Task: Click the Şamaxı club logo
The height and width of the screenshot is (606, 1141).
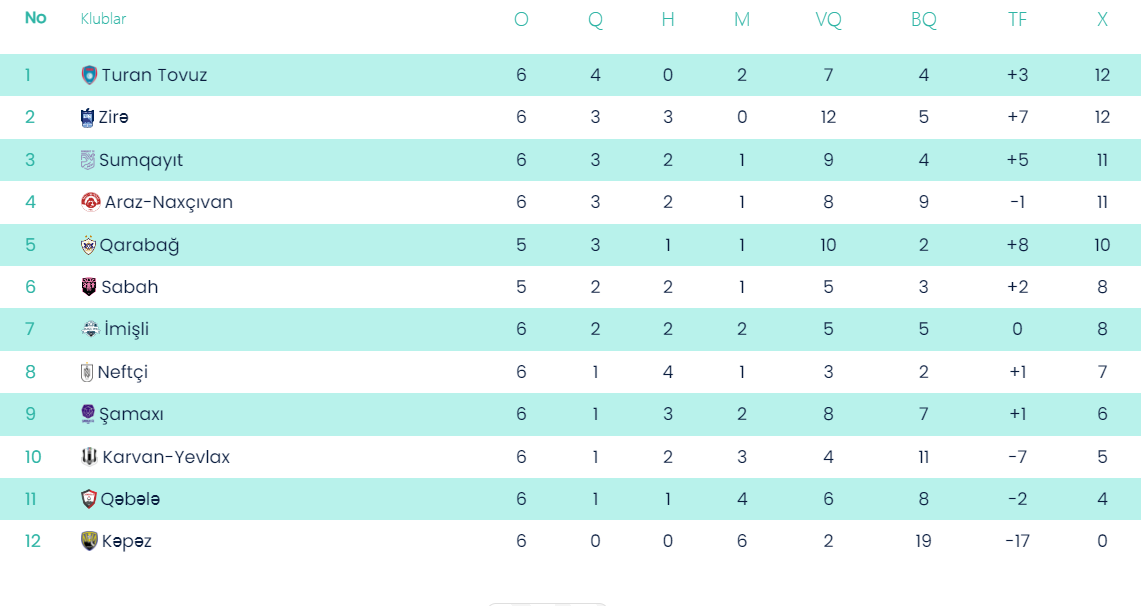Action: pos(88,414)
